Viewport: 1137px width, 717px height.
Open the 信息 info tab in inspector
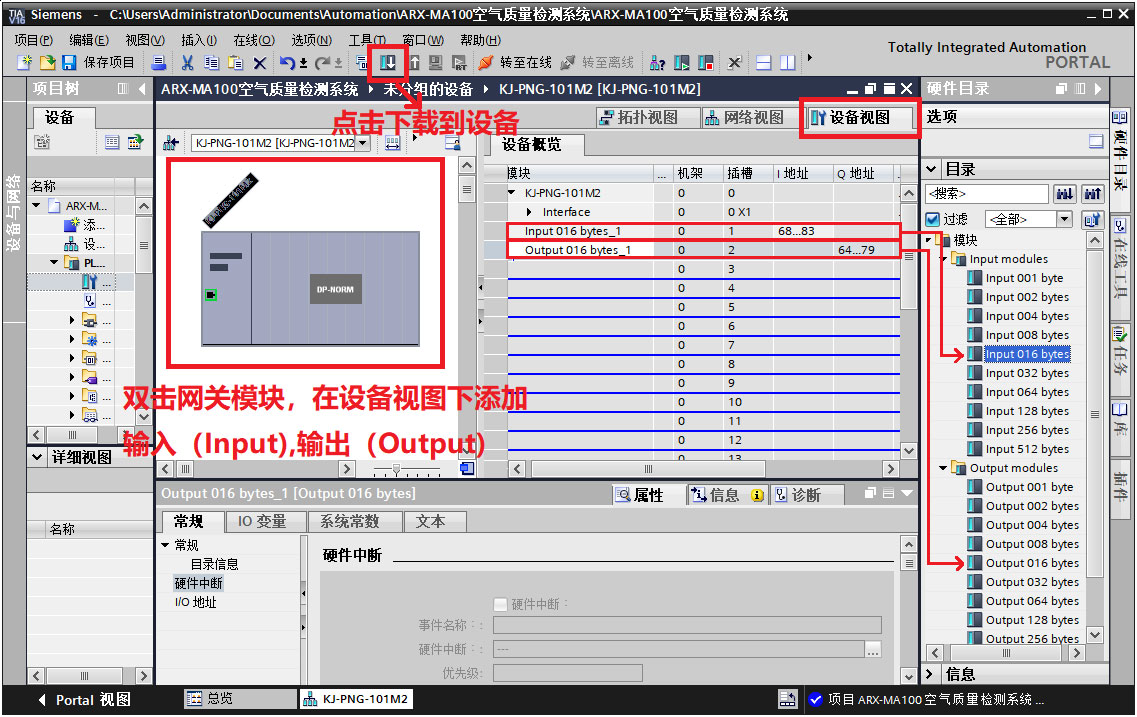[x=727, y=495]
